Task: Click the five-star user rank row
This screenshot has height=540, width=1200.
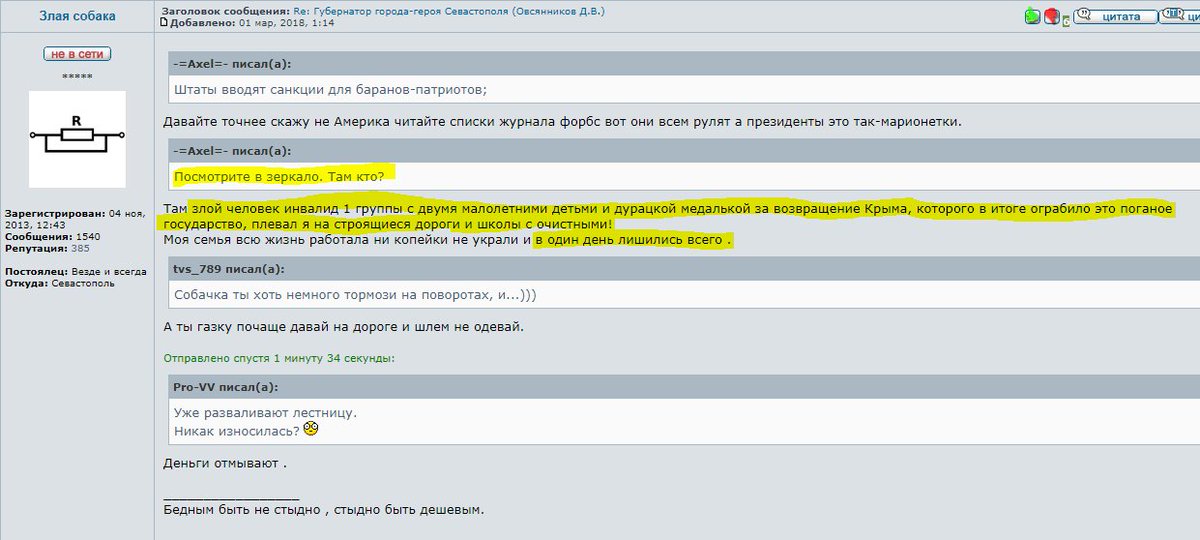Action: click(x=77, y=75)
